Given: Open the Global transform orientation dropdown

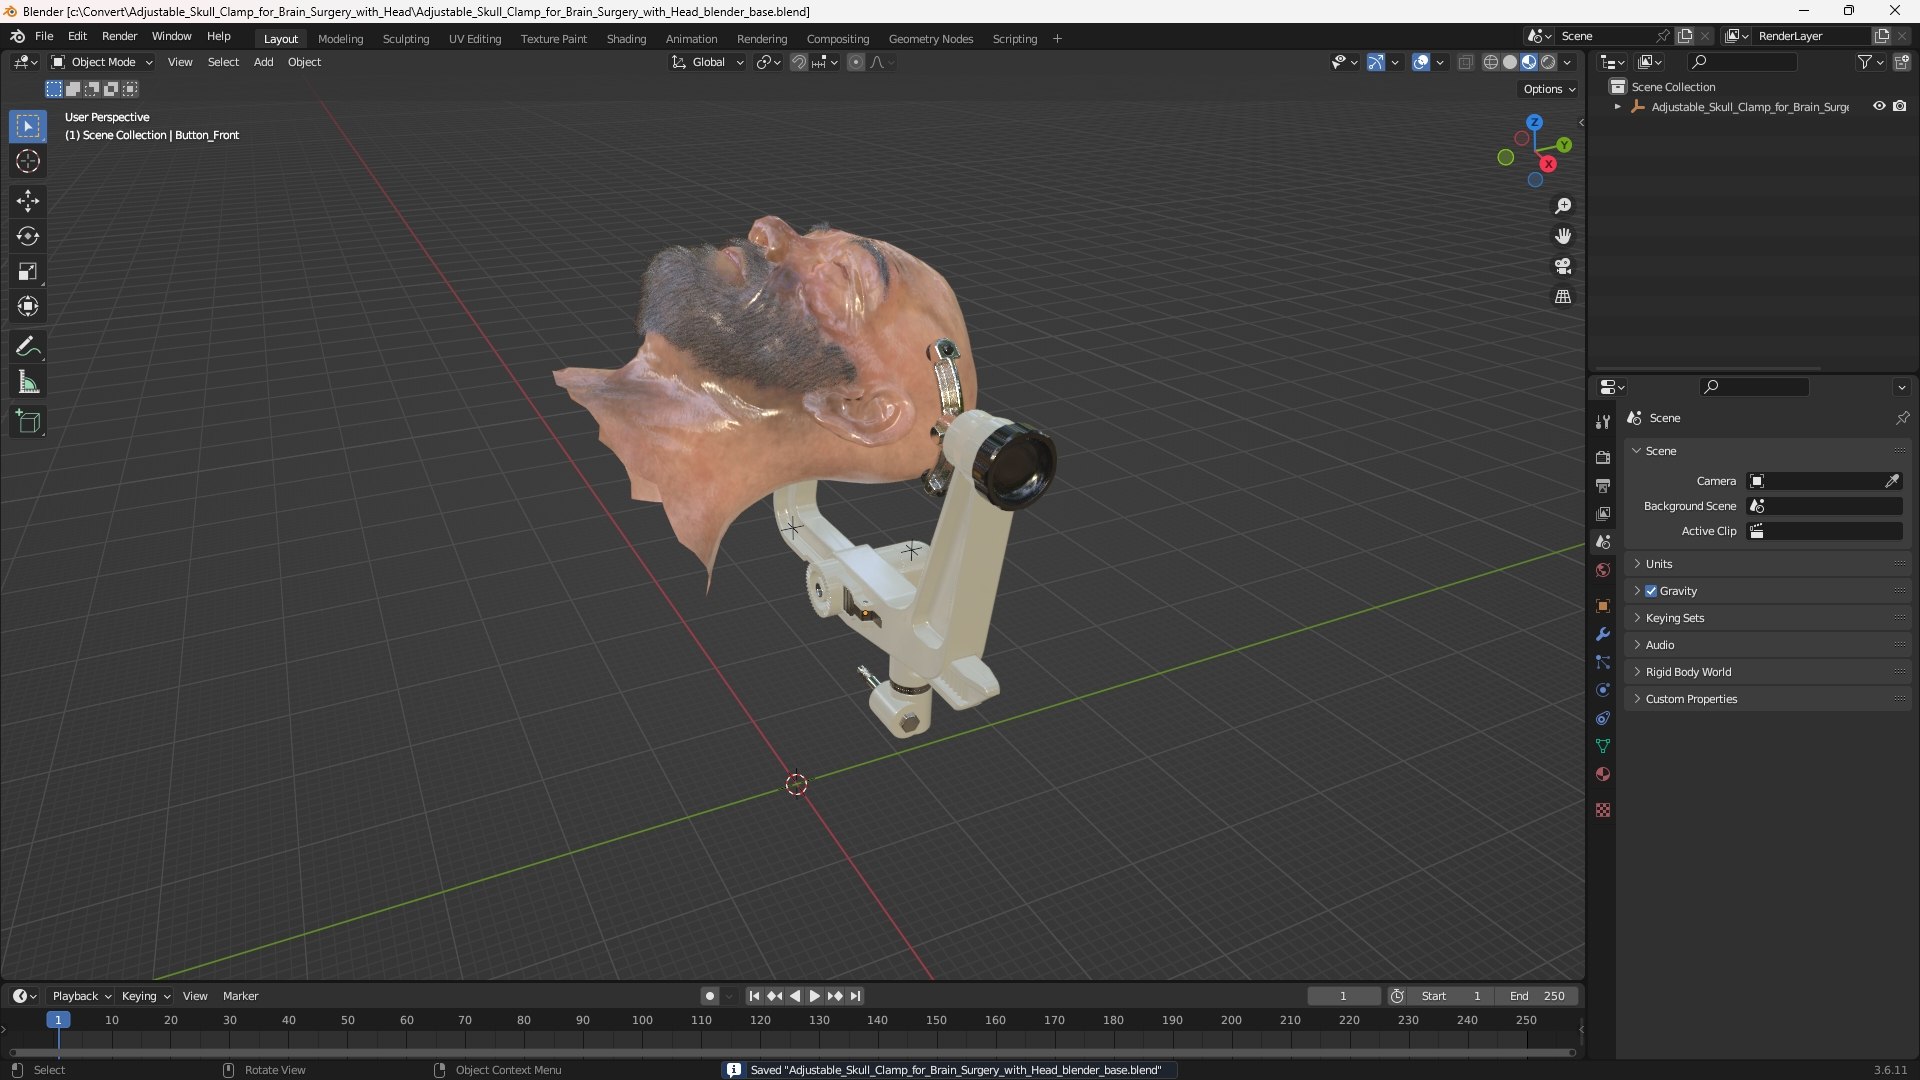Looking at the screenshot, I should (x=708, y=62).
